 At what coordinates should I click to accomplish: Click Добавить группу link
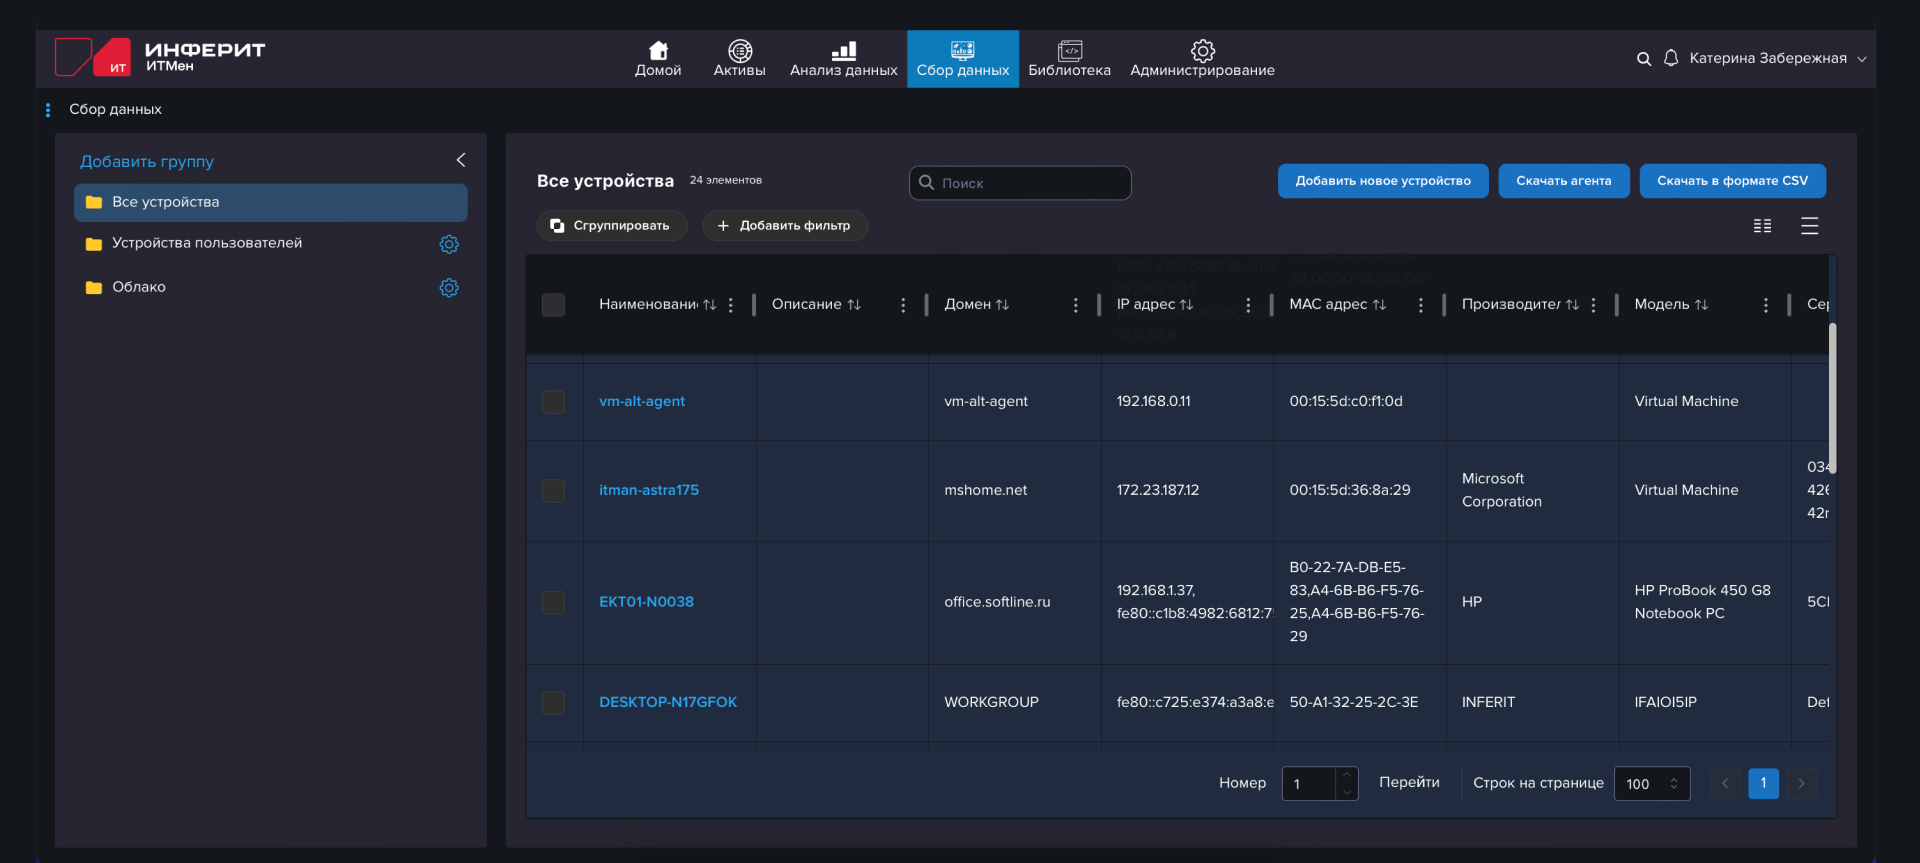147,162
